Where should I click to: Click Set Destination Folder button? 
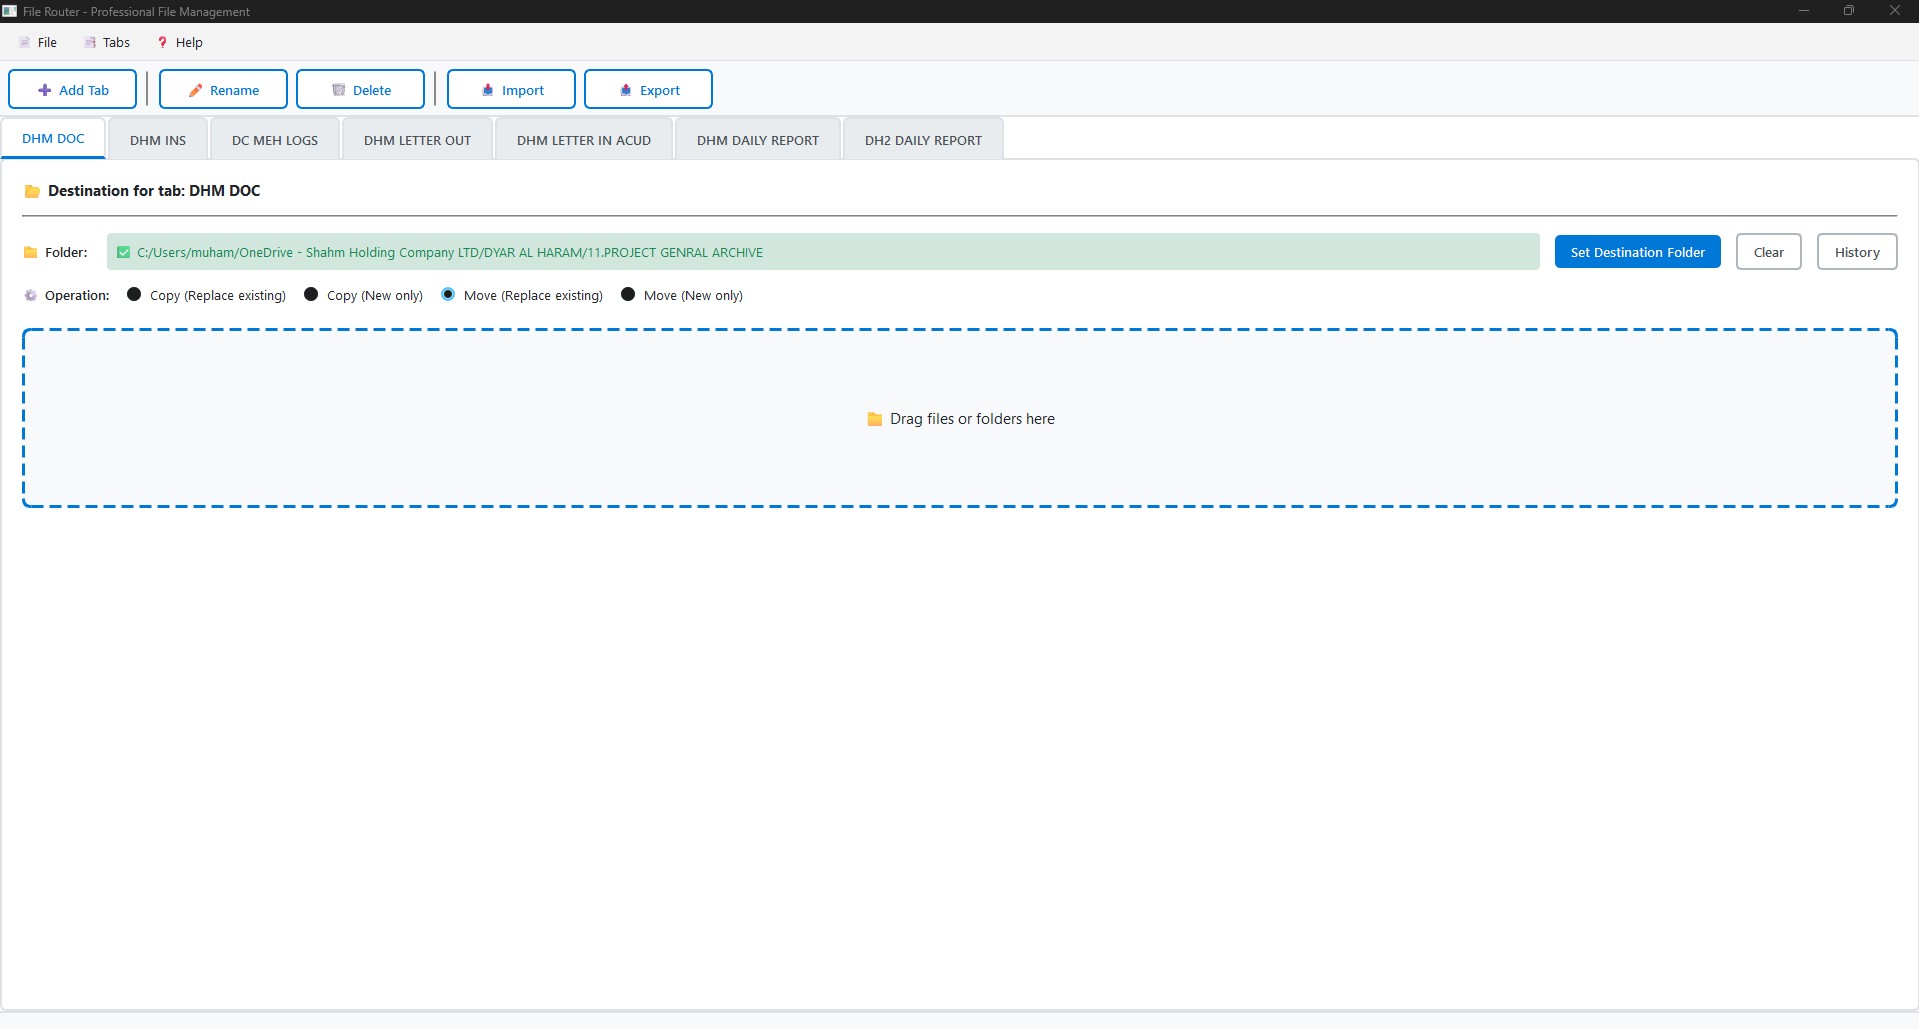pos(1637,252)
